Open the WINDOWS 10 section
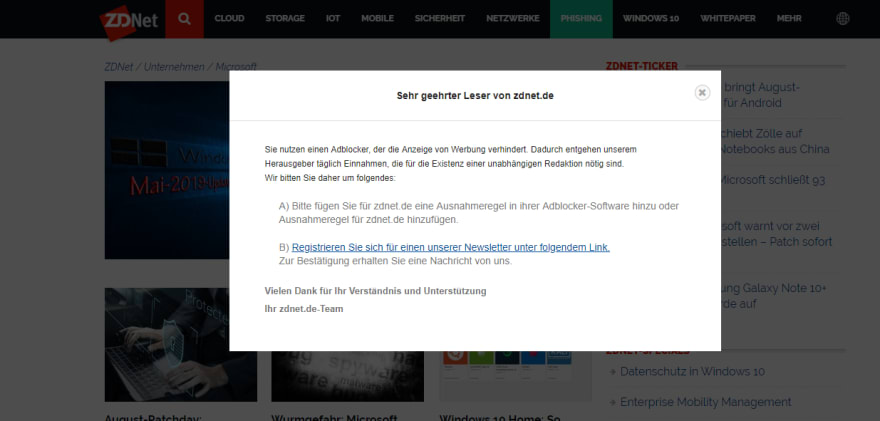 point(650,19)
